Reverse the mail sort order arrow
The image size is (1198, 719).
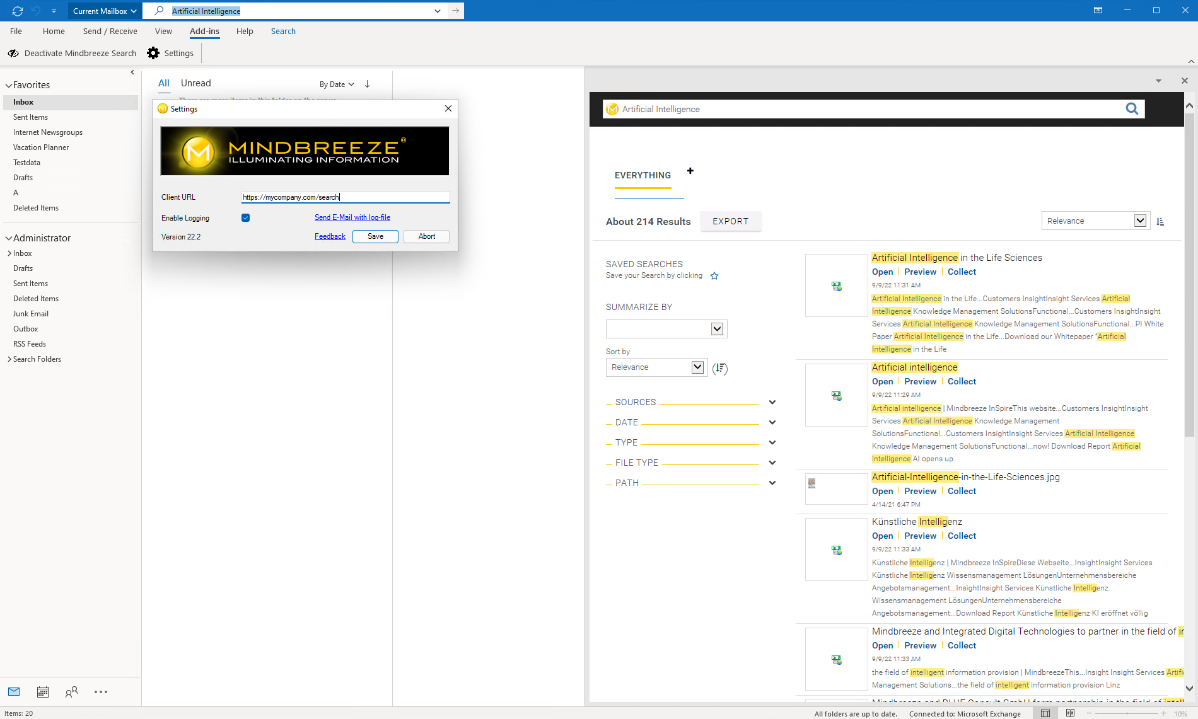point(367,84)
